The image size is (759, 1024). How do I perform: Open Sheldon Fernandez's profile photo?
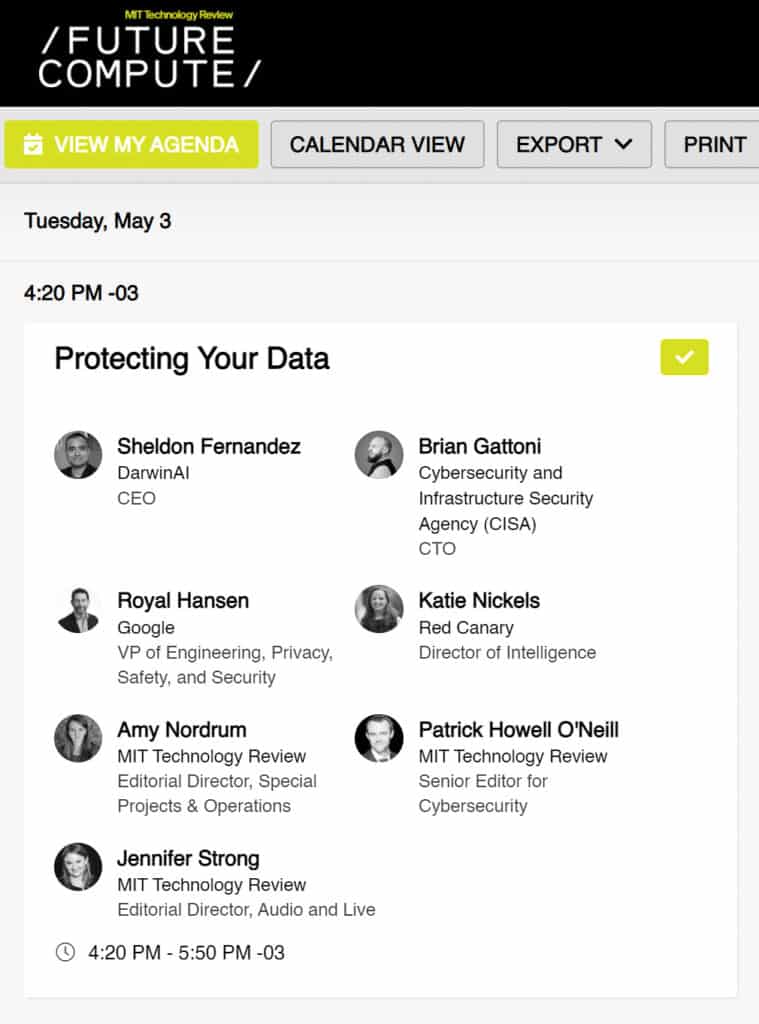coord(78,455)
